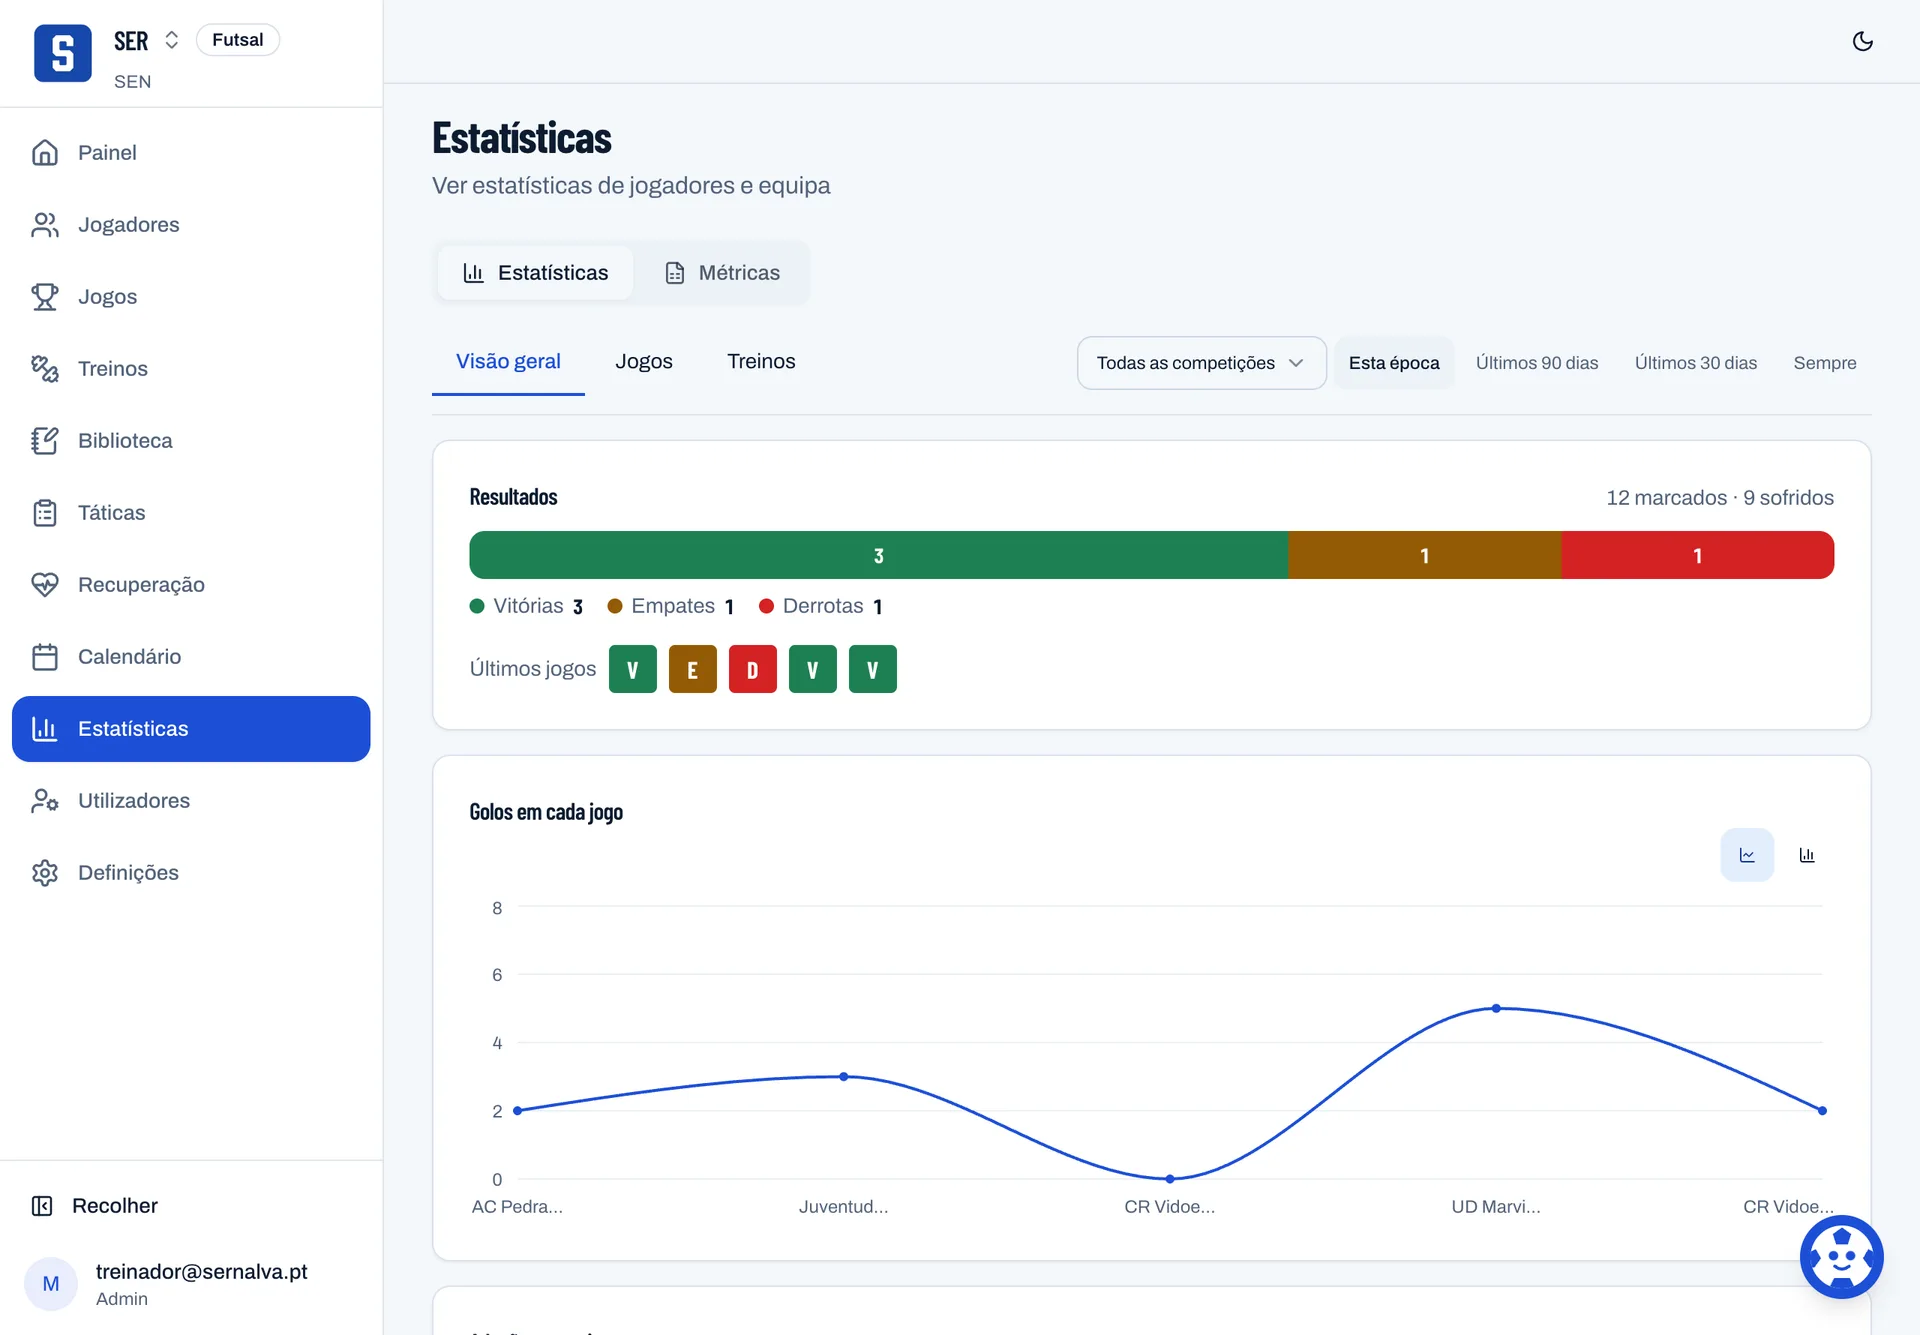
Task: Click the M user avatar
Action: (x=51, y=1284)
